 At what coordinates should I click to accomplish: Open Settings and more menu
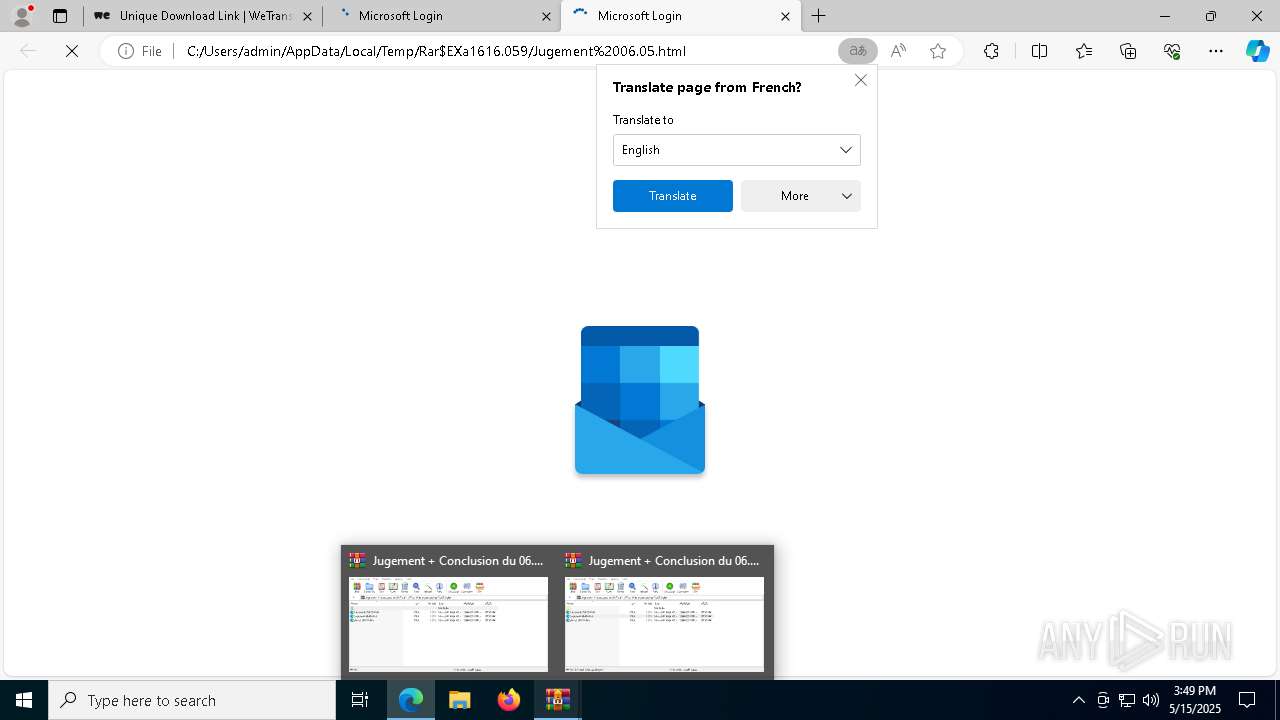pos(1216,51)
